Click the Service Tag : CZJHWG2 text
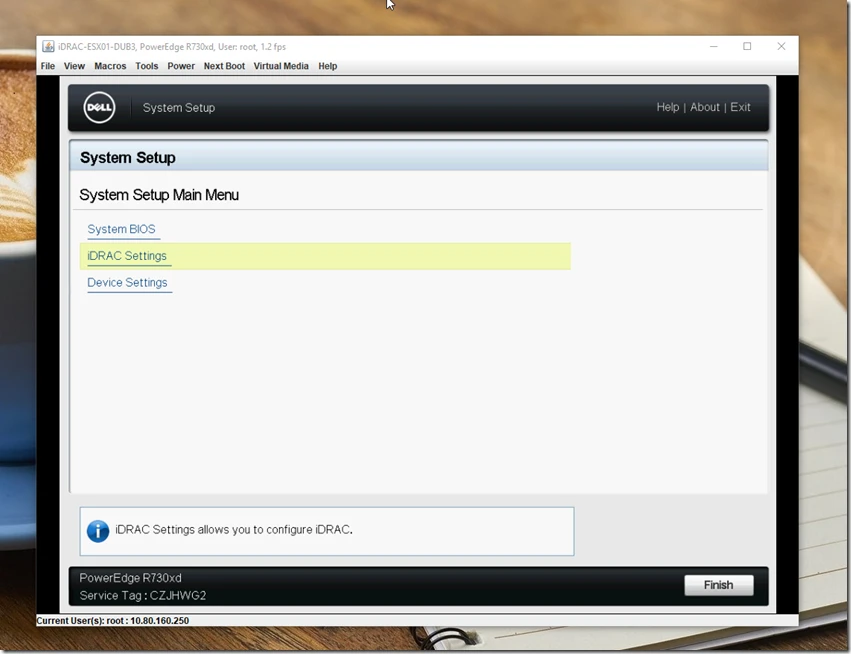851x654 pixels. (143, 596)
